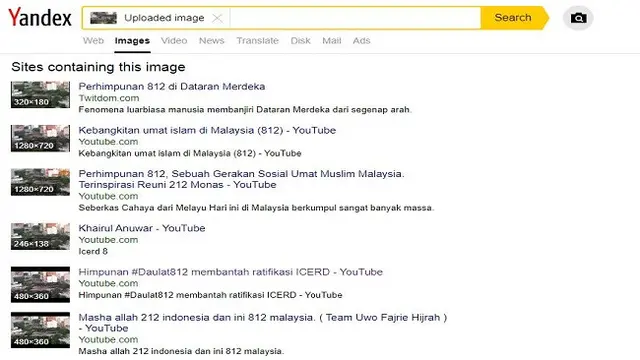Click thumbnail beside 'Kebangkitan umat islam' result
This screenshot has height=360, width=640.
coord(40,138)
